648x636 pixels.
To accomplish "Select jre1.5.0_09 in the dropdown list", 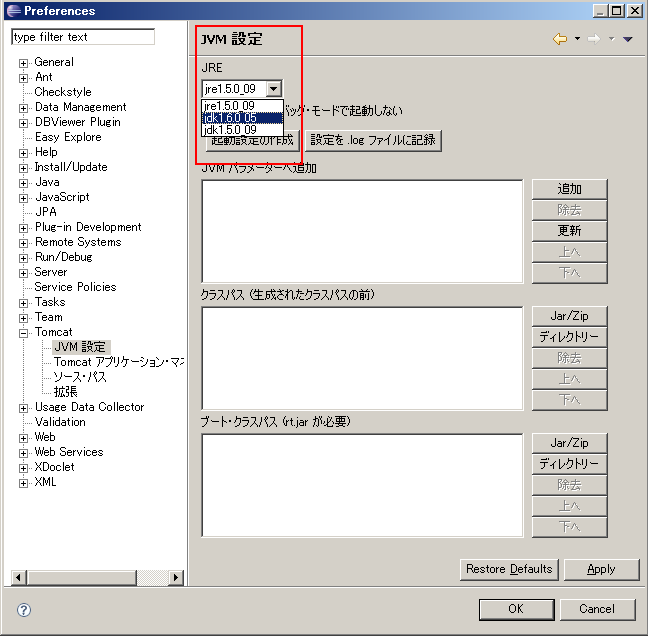I will pyautogui.click(x=242, y=106).
